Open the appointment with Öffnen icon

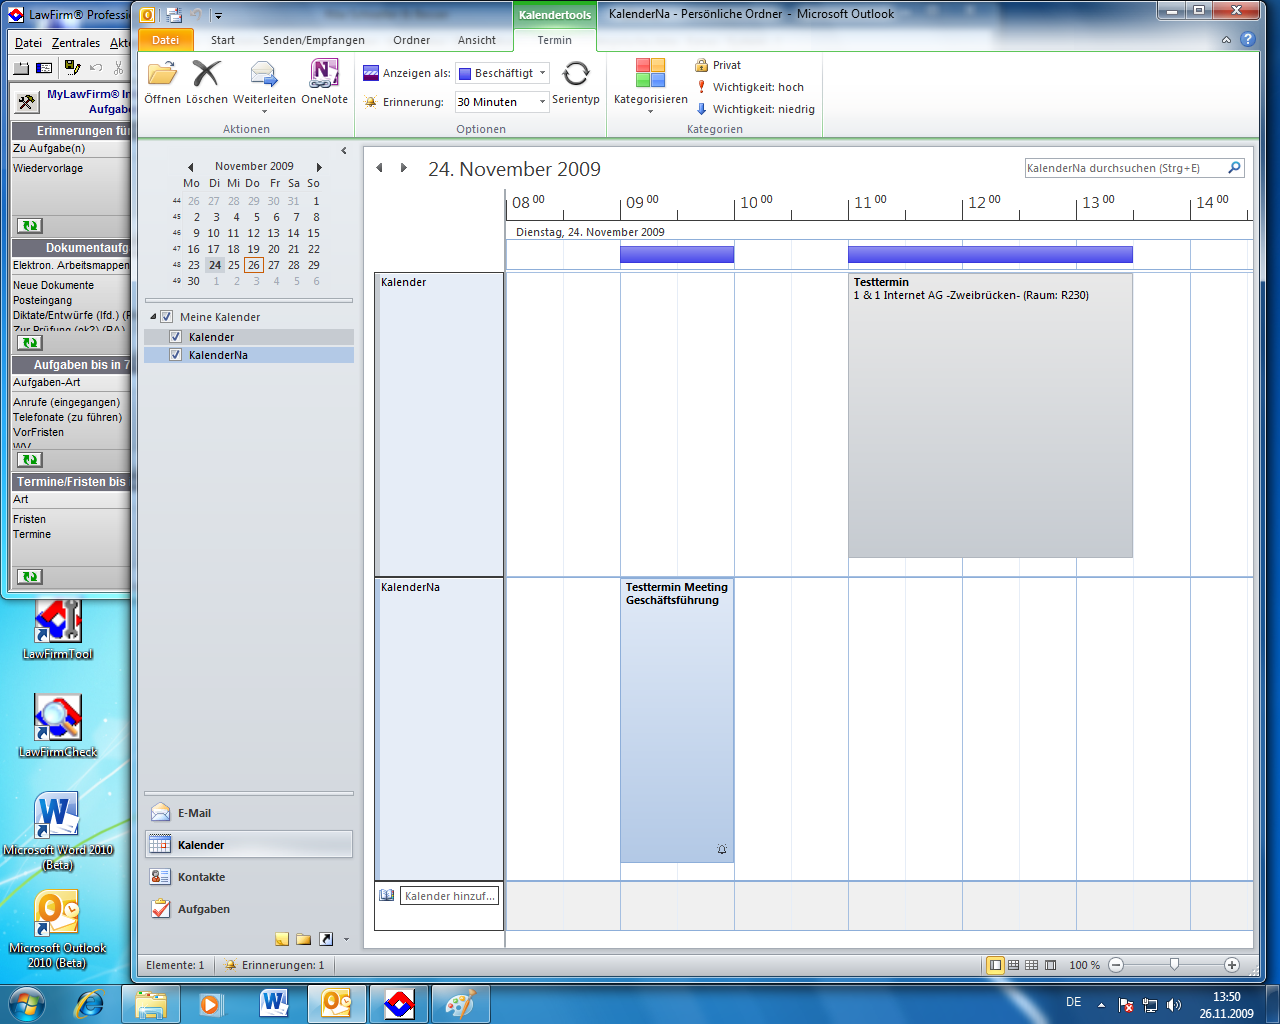162,75
